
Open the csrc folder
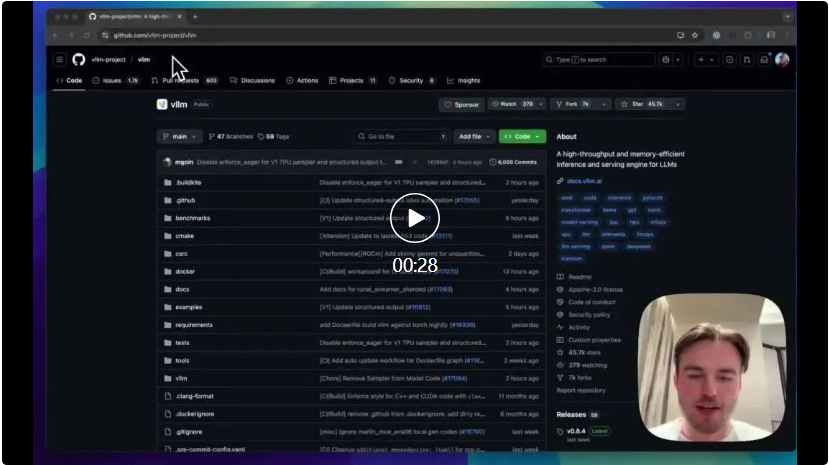(x=181, y=254)
